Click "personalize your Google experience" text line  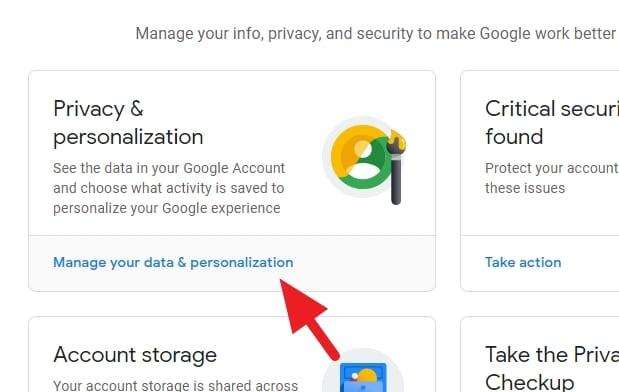[167, 208]
